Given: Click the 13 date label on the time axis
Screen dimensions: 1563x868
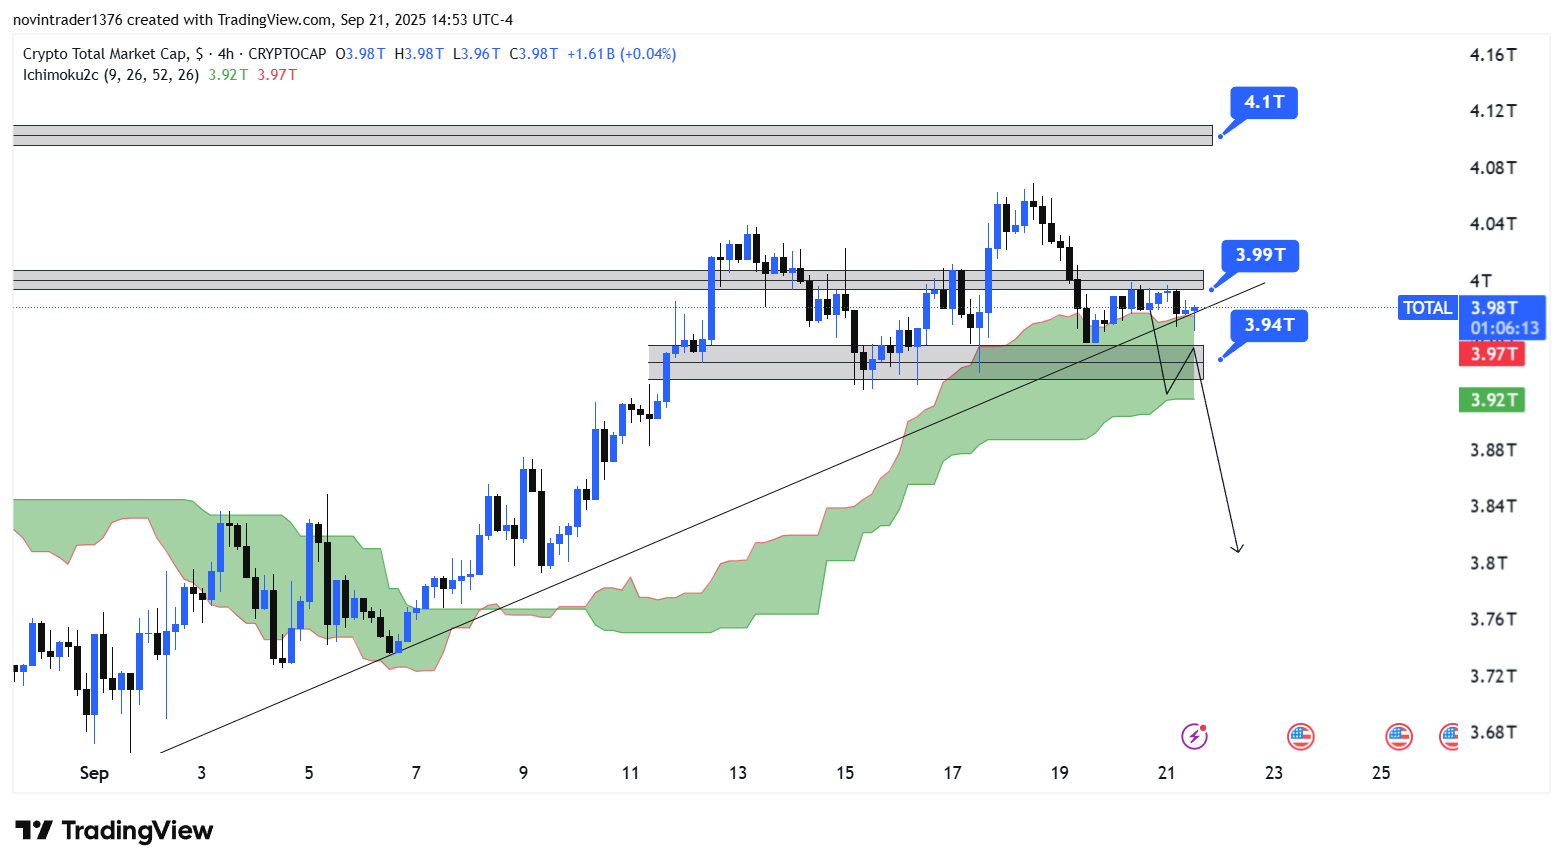Looking at the screenshot, I should point(738,773).
